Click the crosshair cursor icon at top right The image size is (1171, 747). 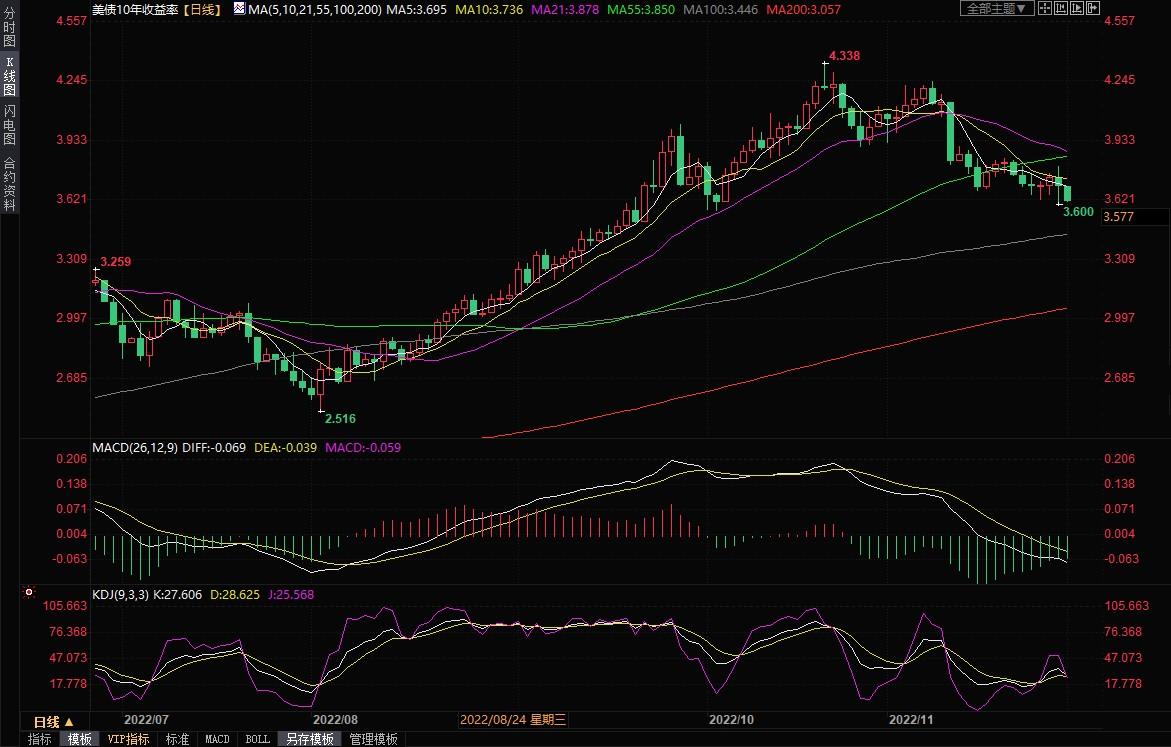click(x=1045, y=8)
